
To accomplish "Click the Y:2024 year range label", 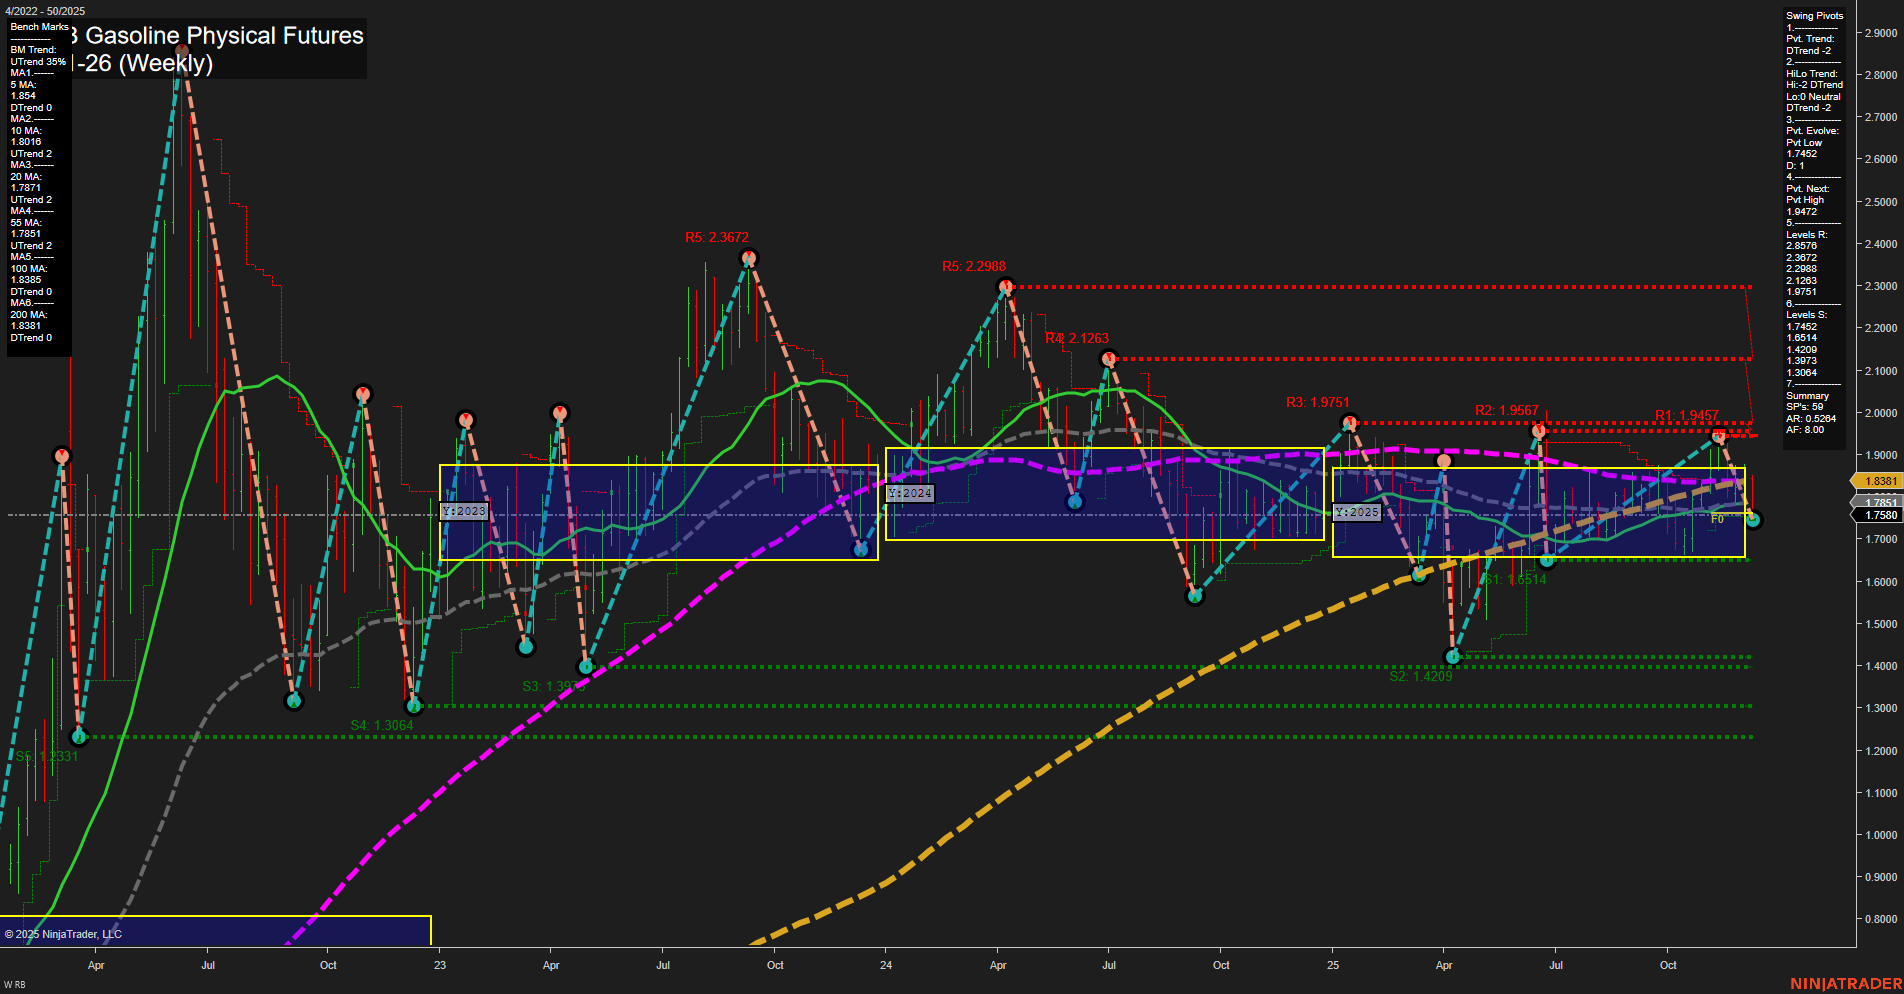I will [x=910, y=493].
